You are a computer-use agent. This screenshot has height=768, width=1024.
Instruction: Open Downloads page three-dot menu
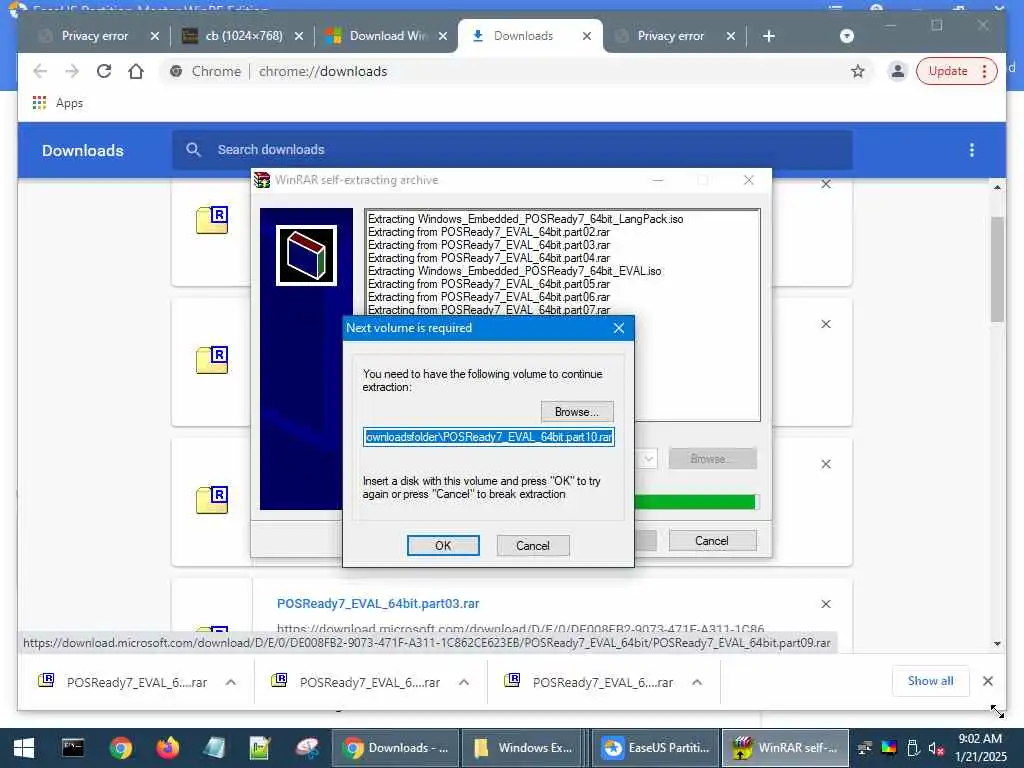click(x=972, y=150)
